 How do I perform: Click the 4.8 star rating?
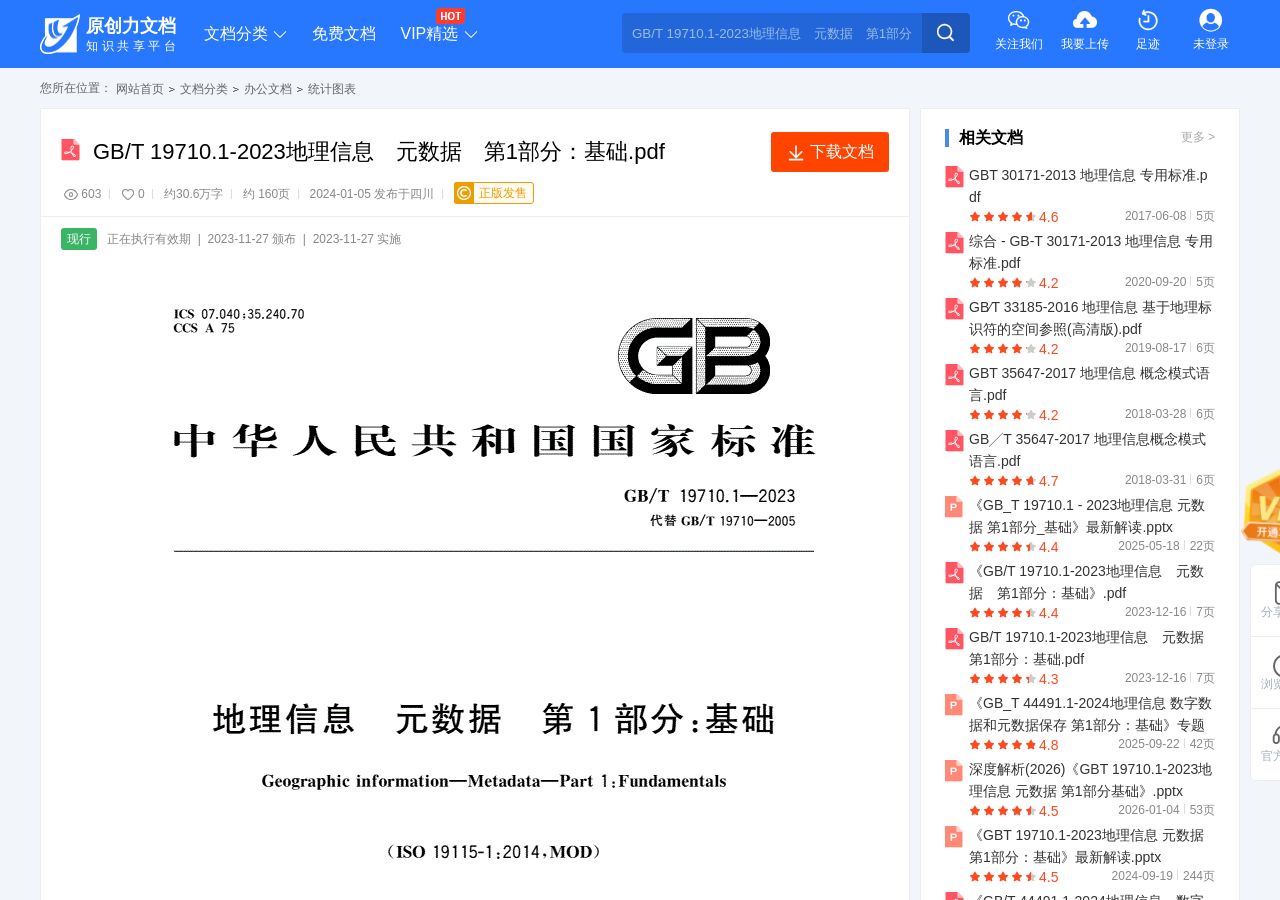point(1014,745)
